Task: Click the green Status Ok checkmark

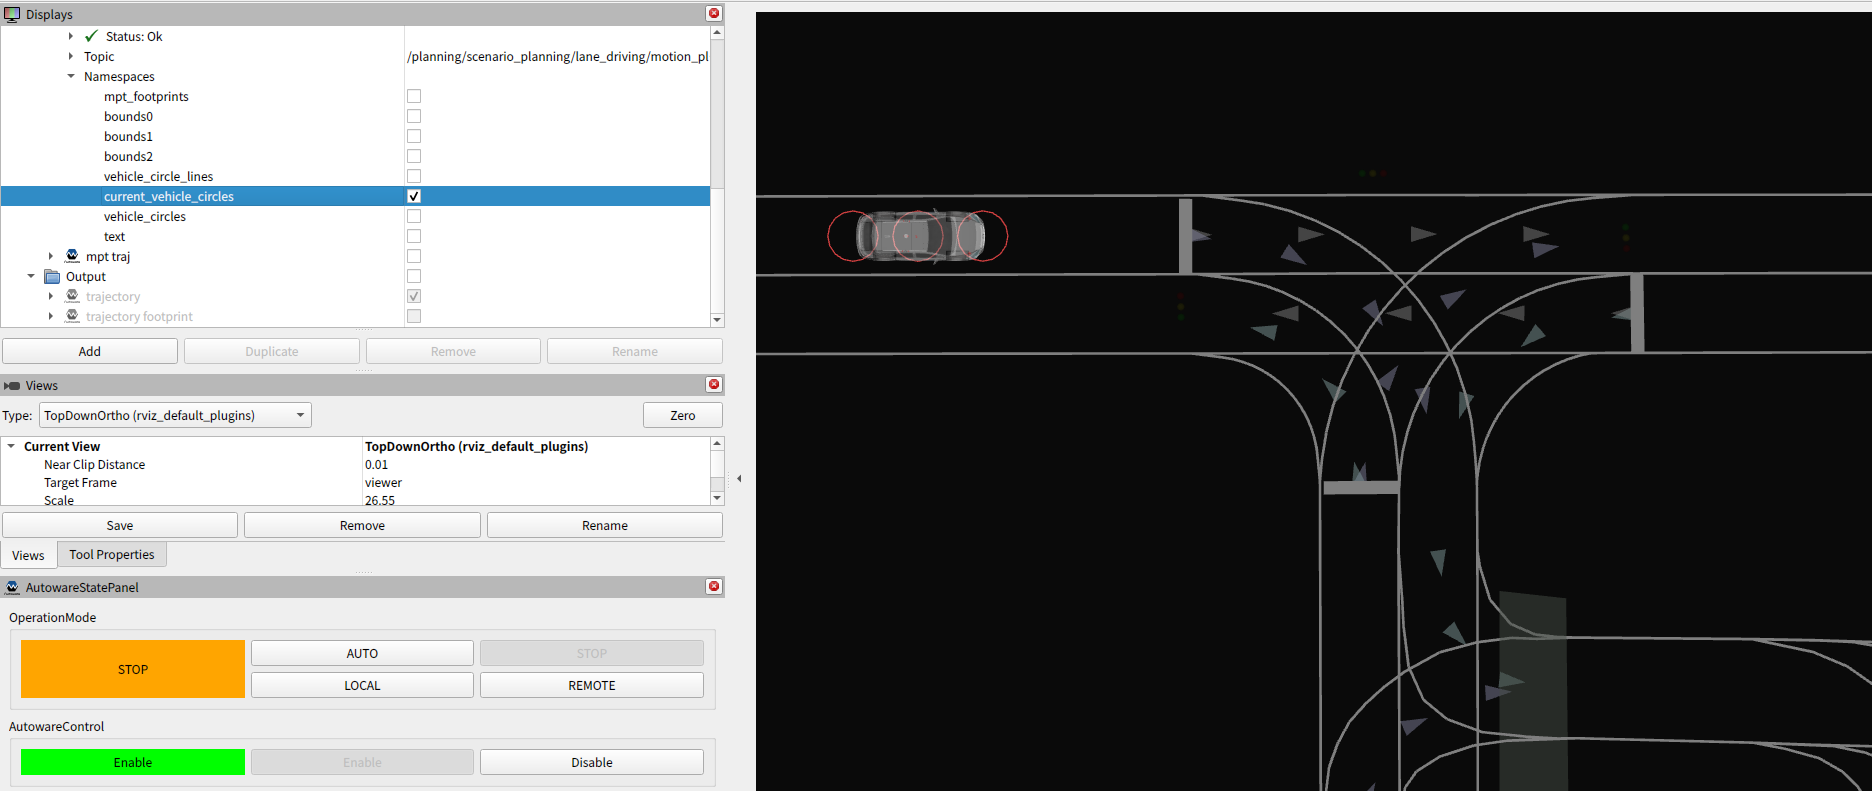Action: coord(91,36)
